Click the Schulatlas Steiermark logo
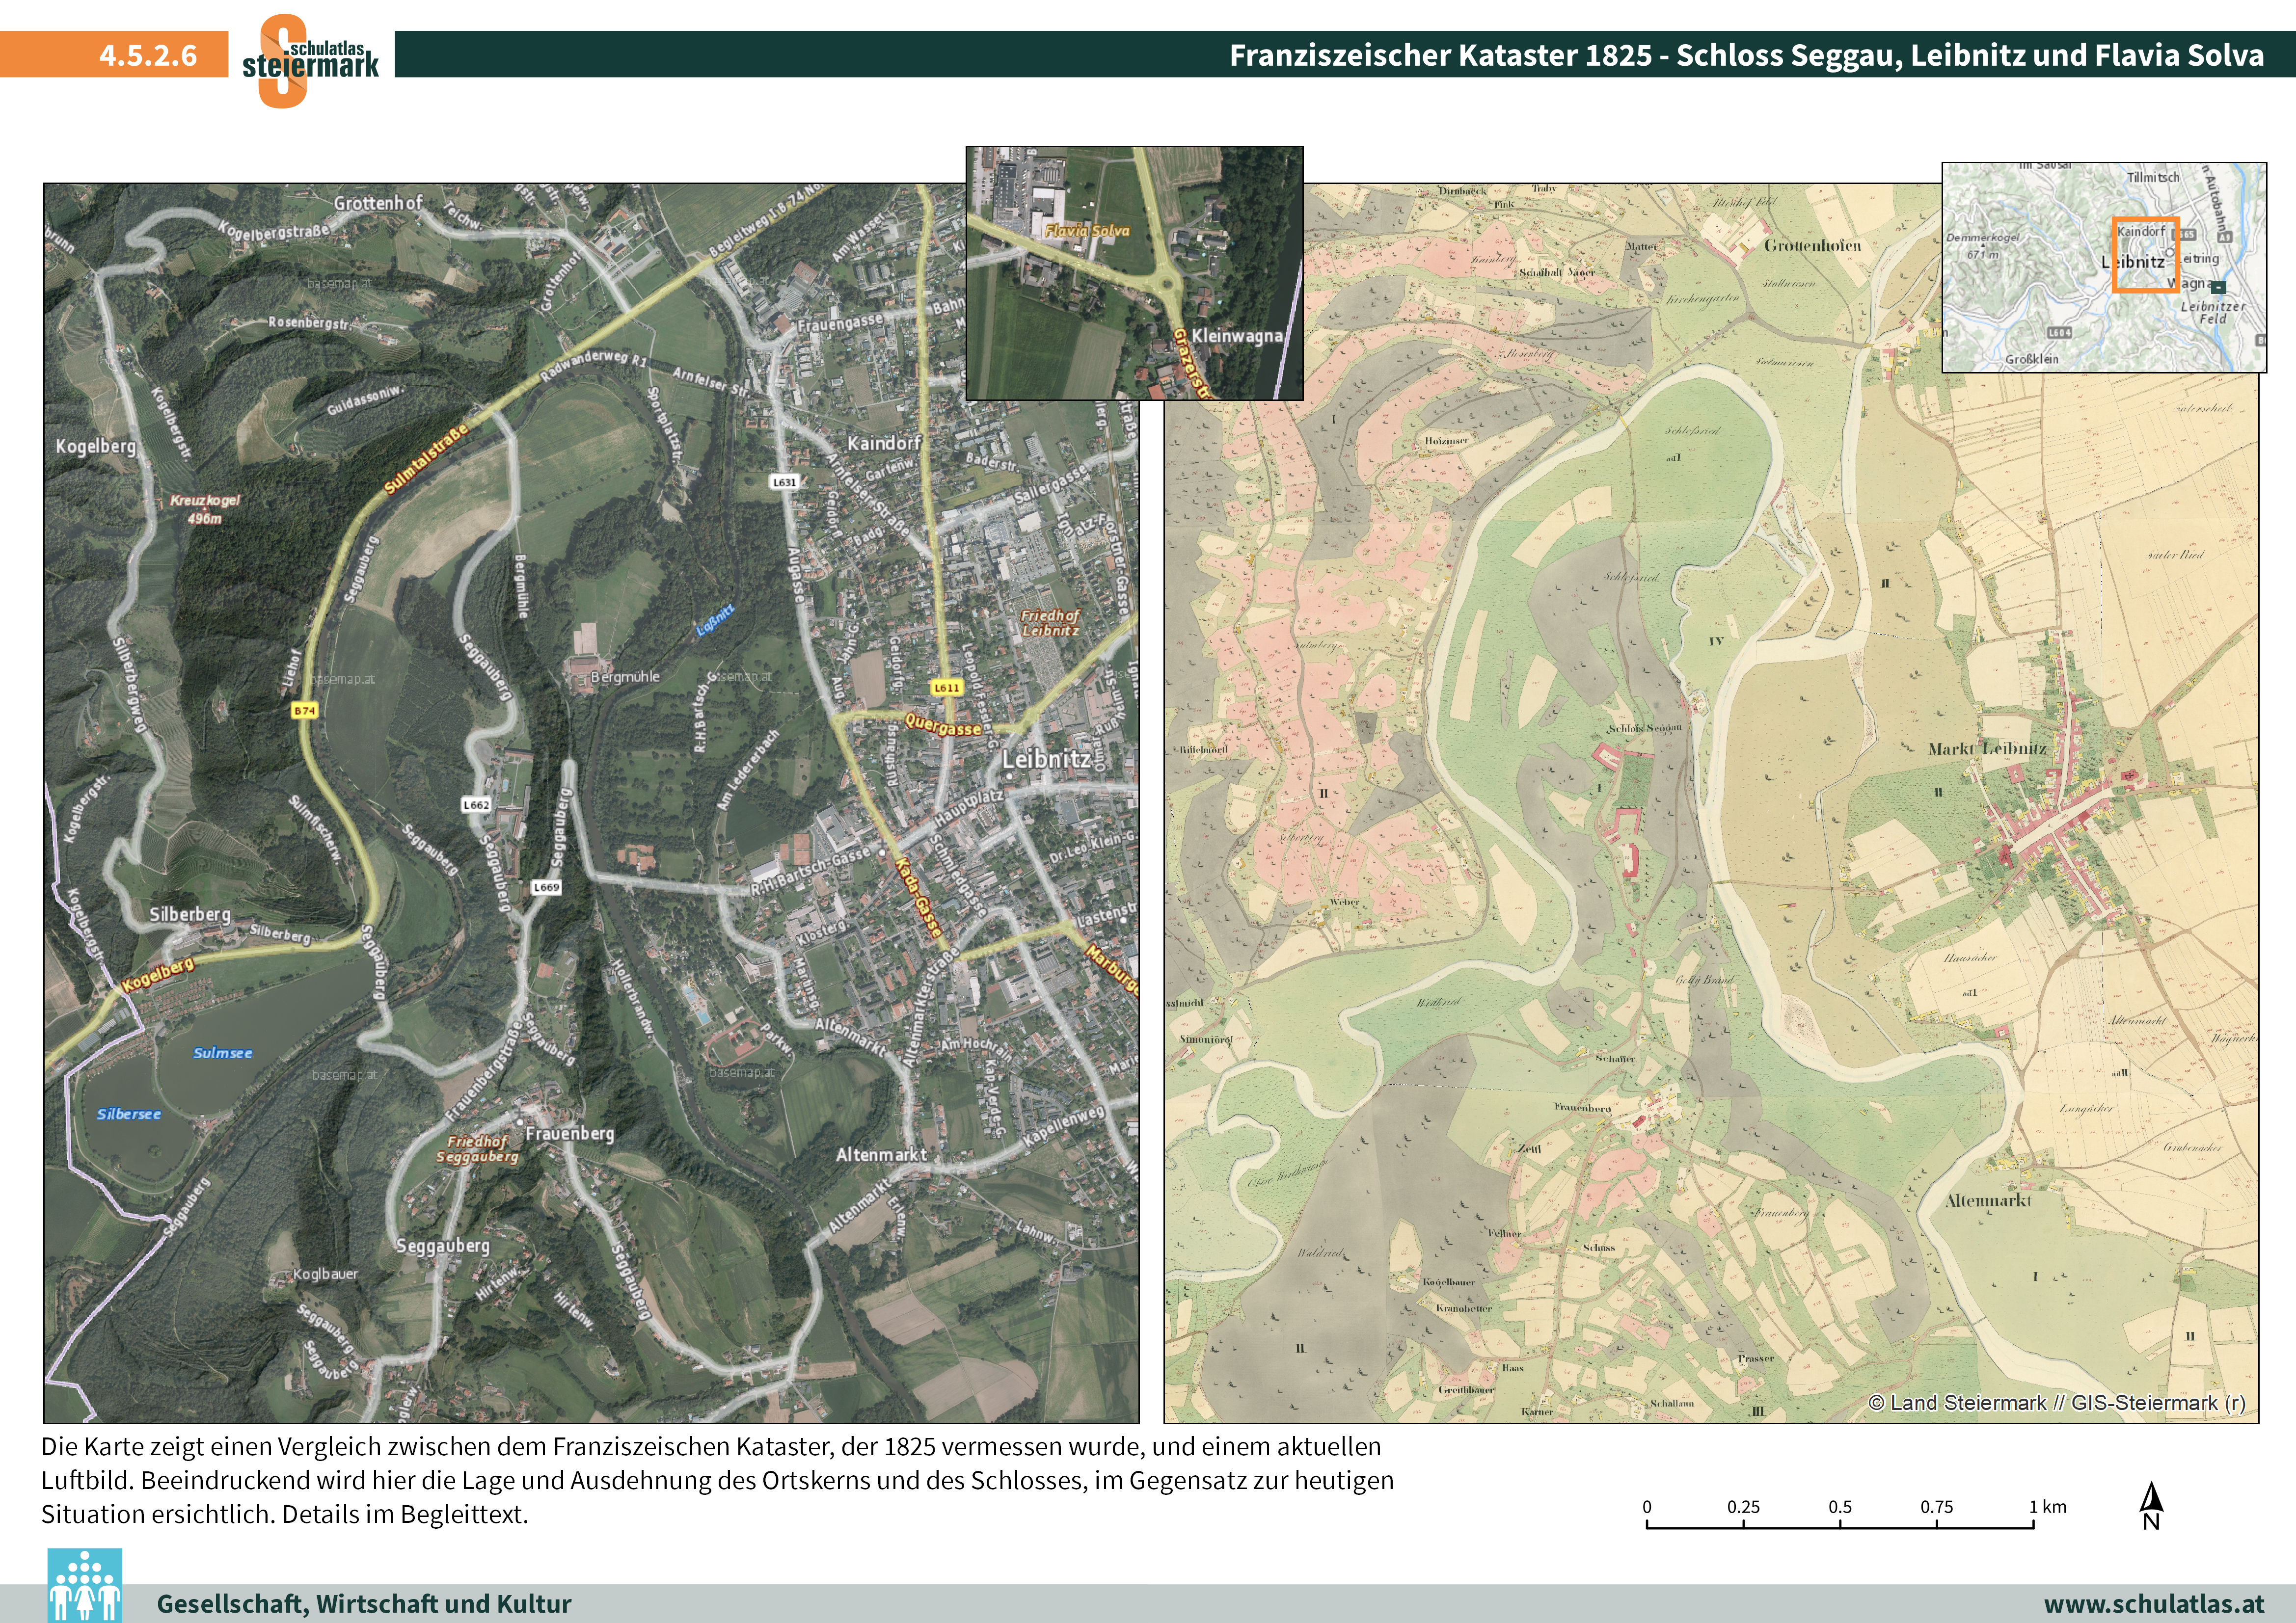Image resolution: width=2296 pixels, height=1623 pixels. pos(310,60)
